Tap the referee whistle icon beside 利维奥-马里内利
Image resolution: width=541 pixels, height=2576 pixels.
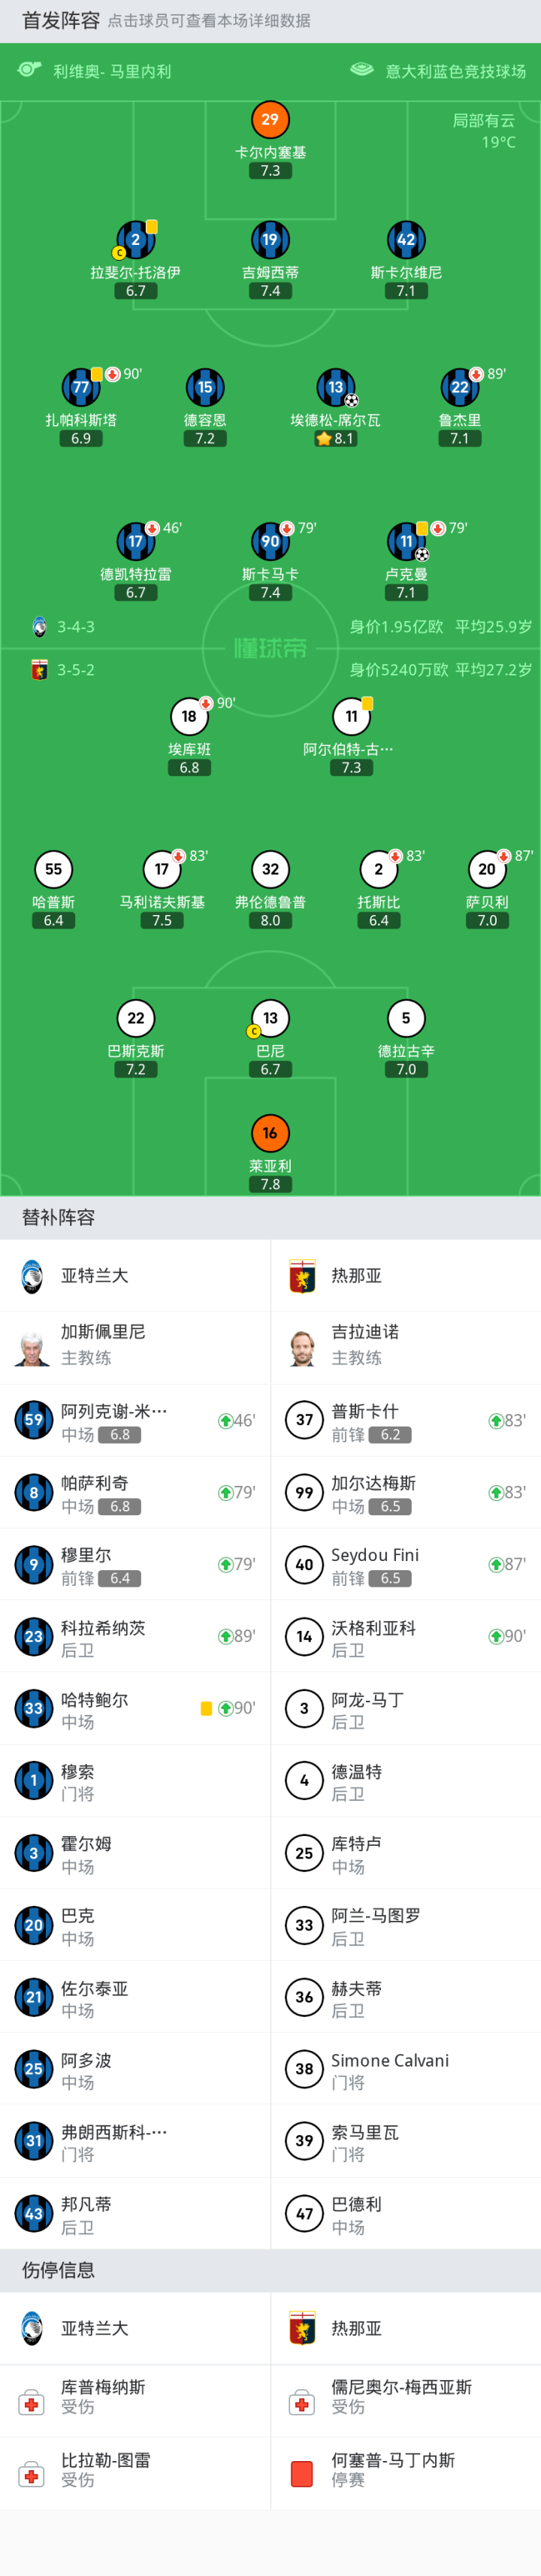(x=29, y=70)
